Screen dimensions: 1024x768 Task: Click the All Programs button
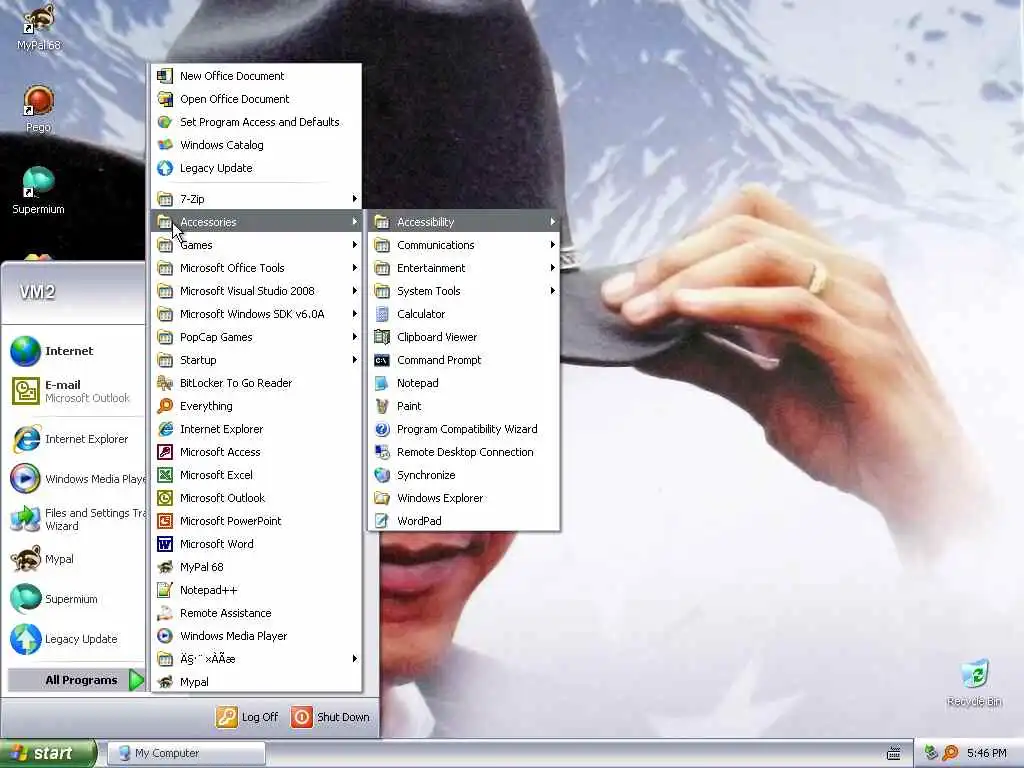pyautogui.click(x=76, y=680)
